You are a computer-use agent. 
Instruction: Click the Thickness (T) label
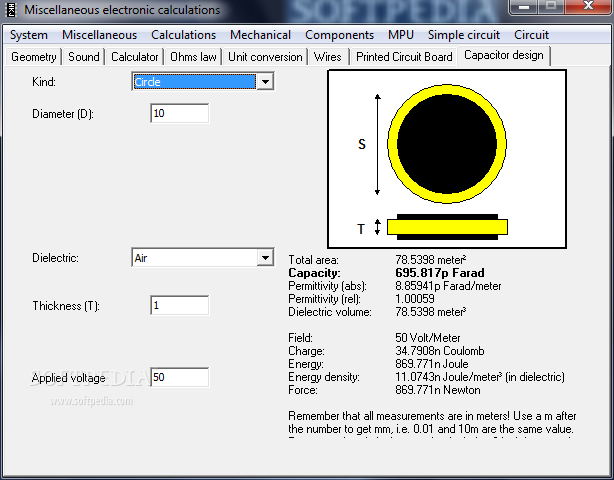click(x=66, y=306)
